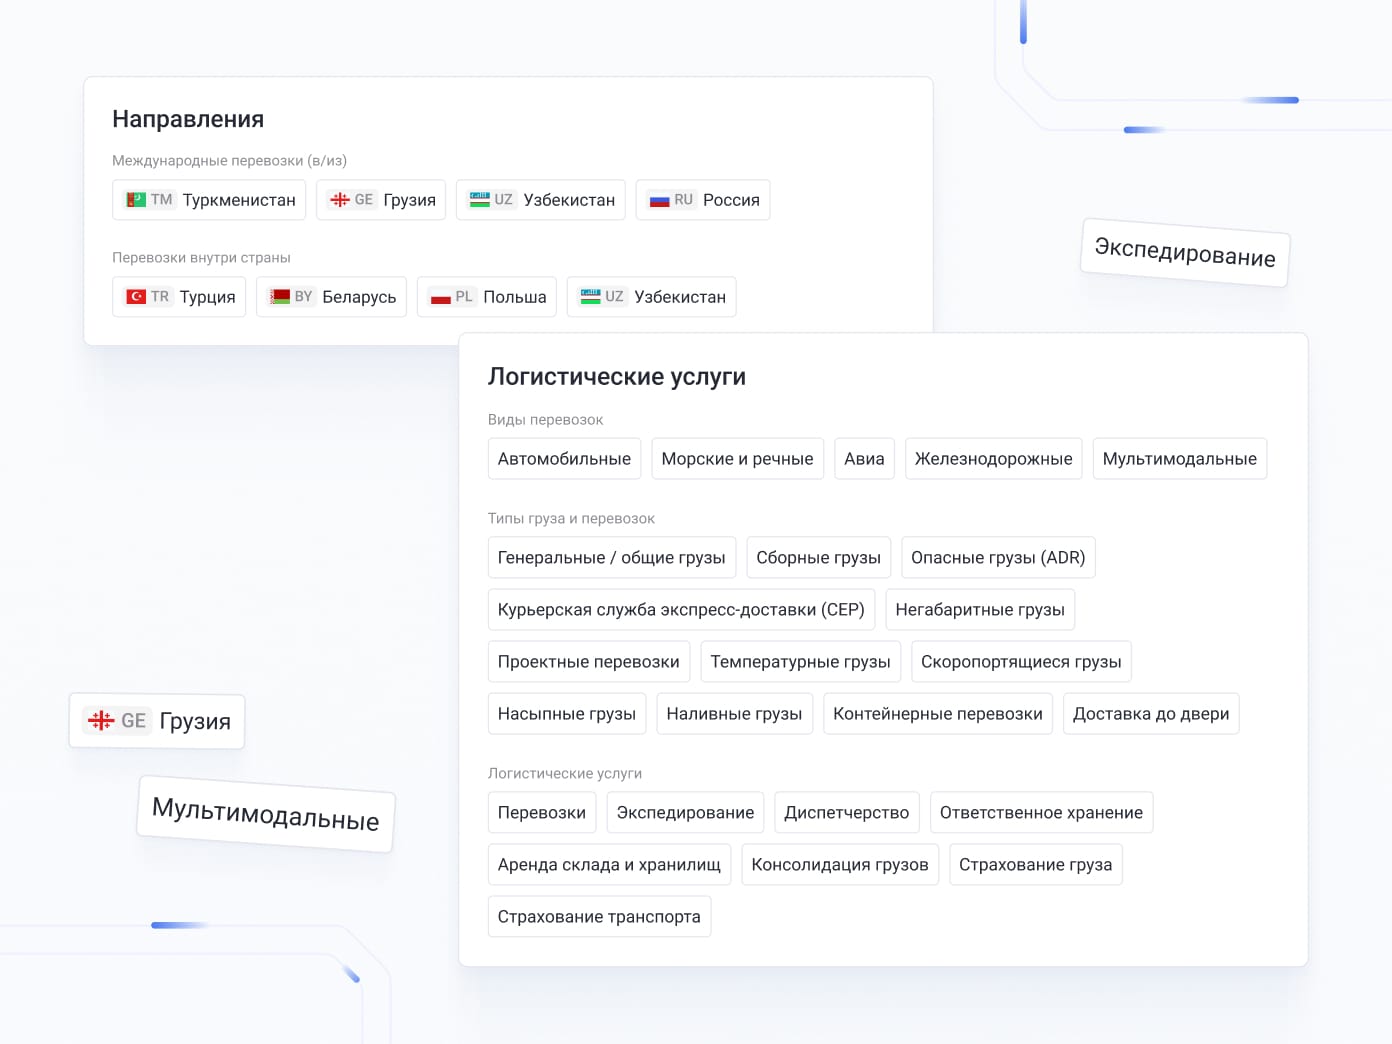1392x1044 pixels.
Task: Click the Страхование транспорта chip
Action: 599,917
